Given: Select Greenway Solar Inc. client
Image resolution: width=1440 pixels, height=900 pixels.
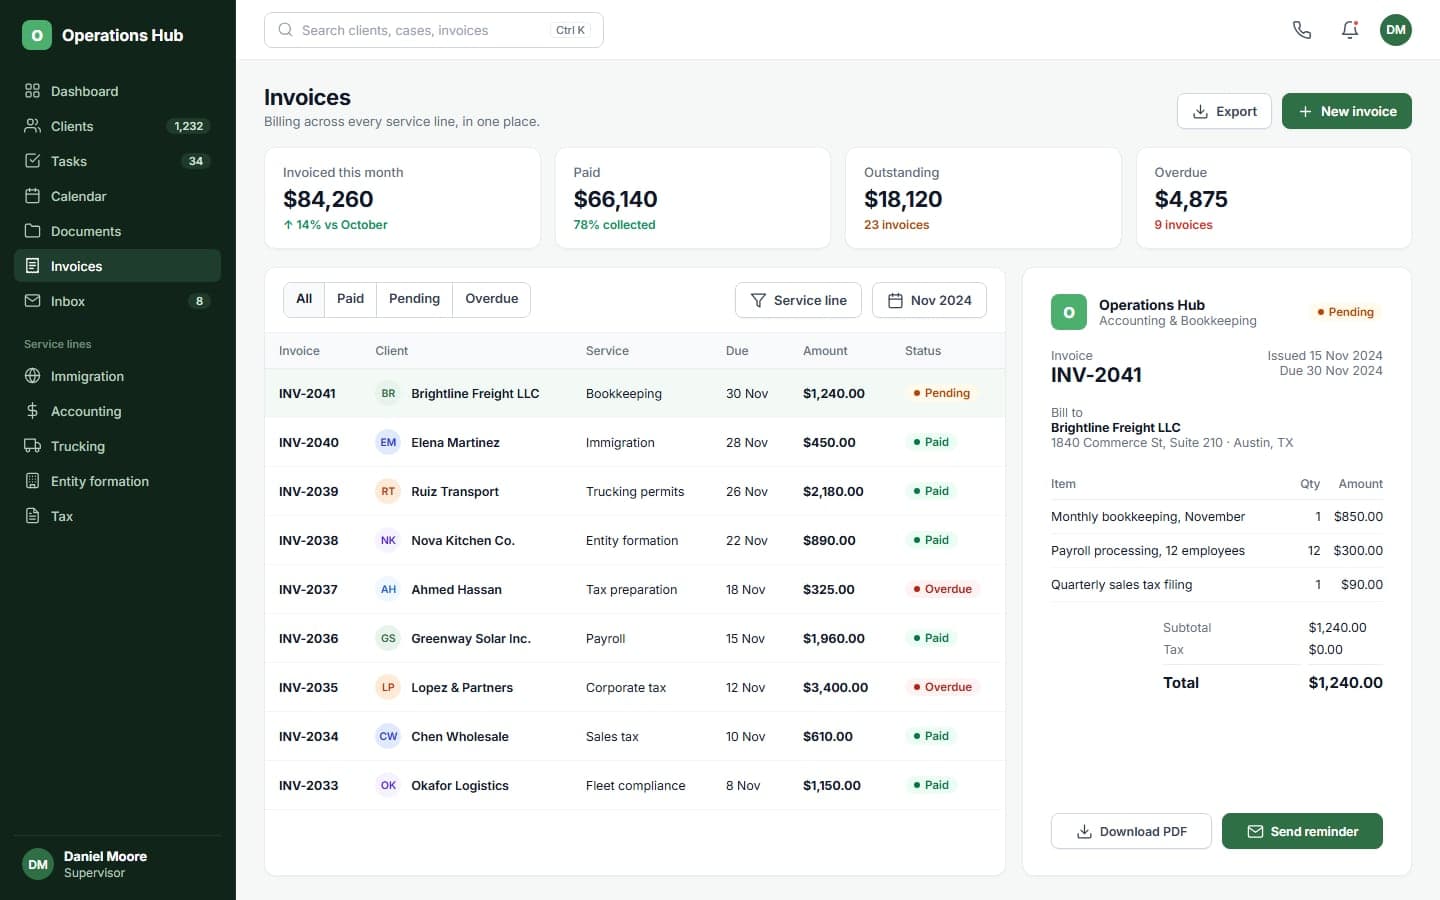Looking at the screenshot, I should [471, 638].
